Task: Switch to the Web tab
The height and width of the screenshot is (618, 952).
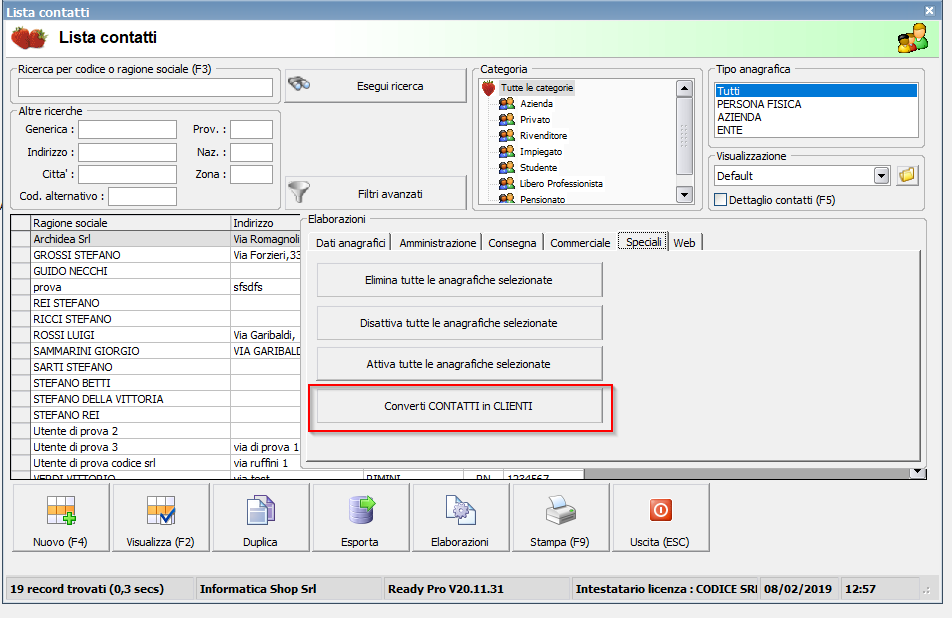Action: tap(684, 243)
